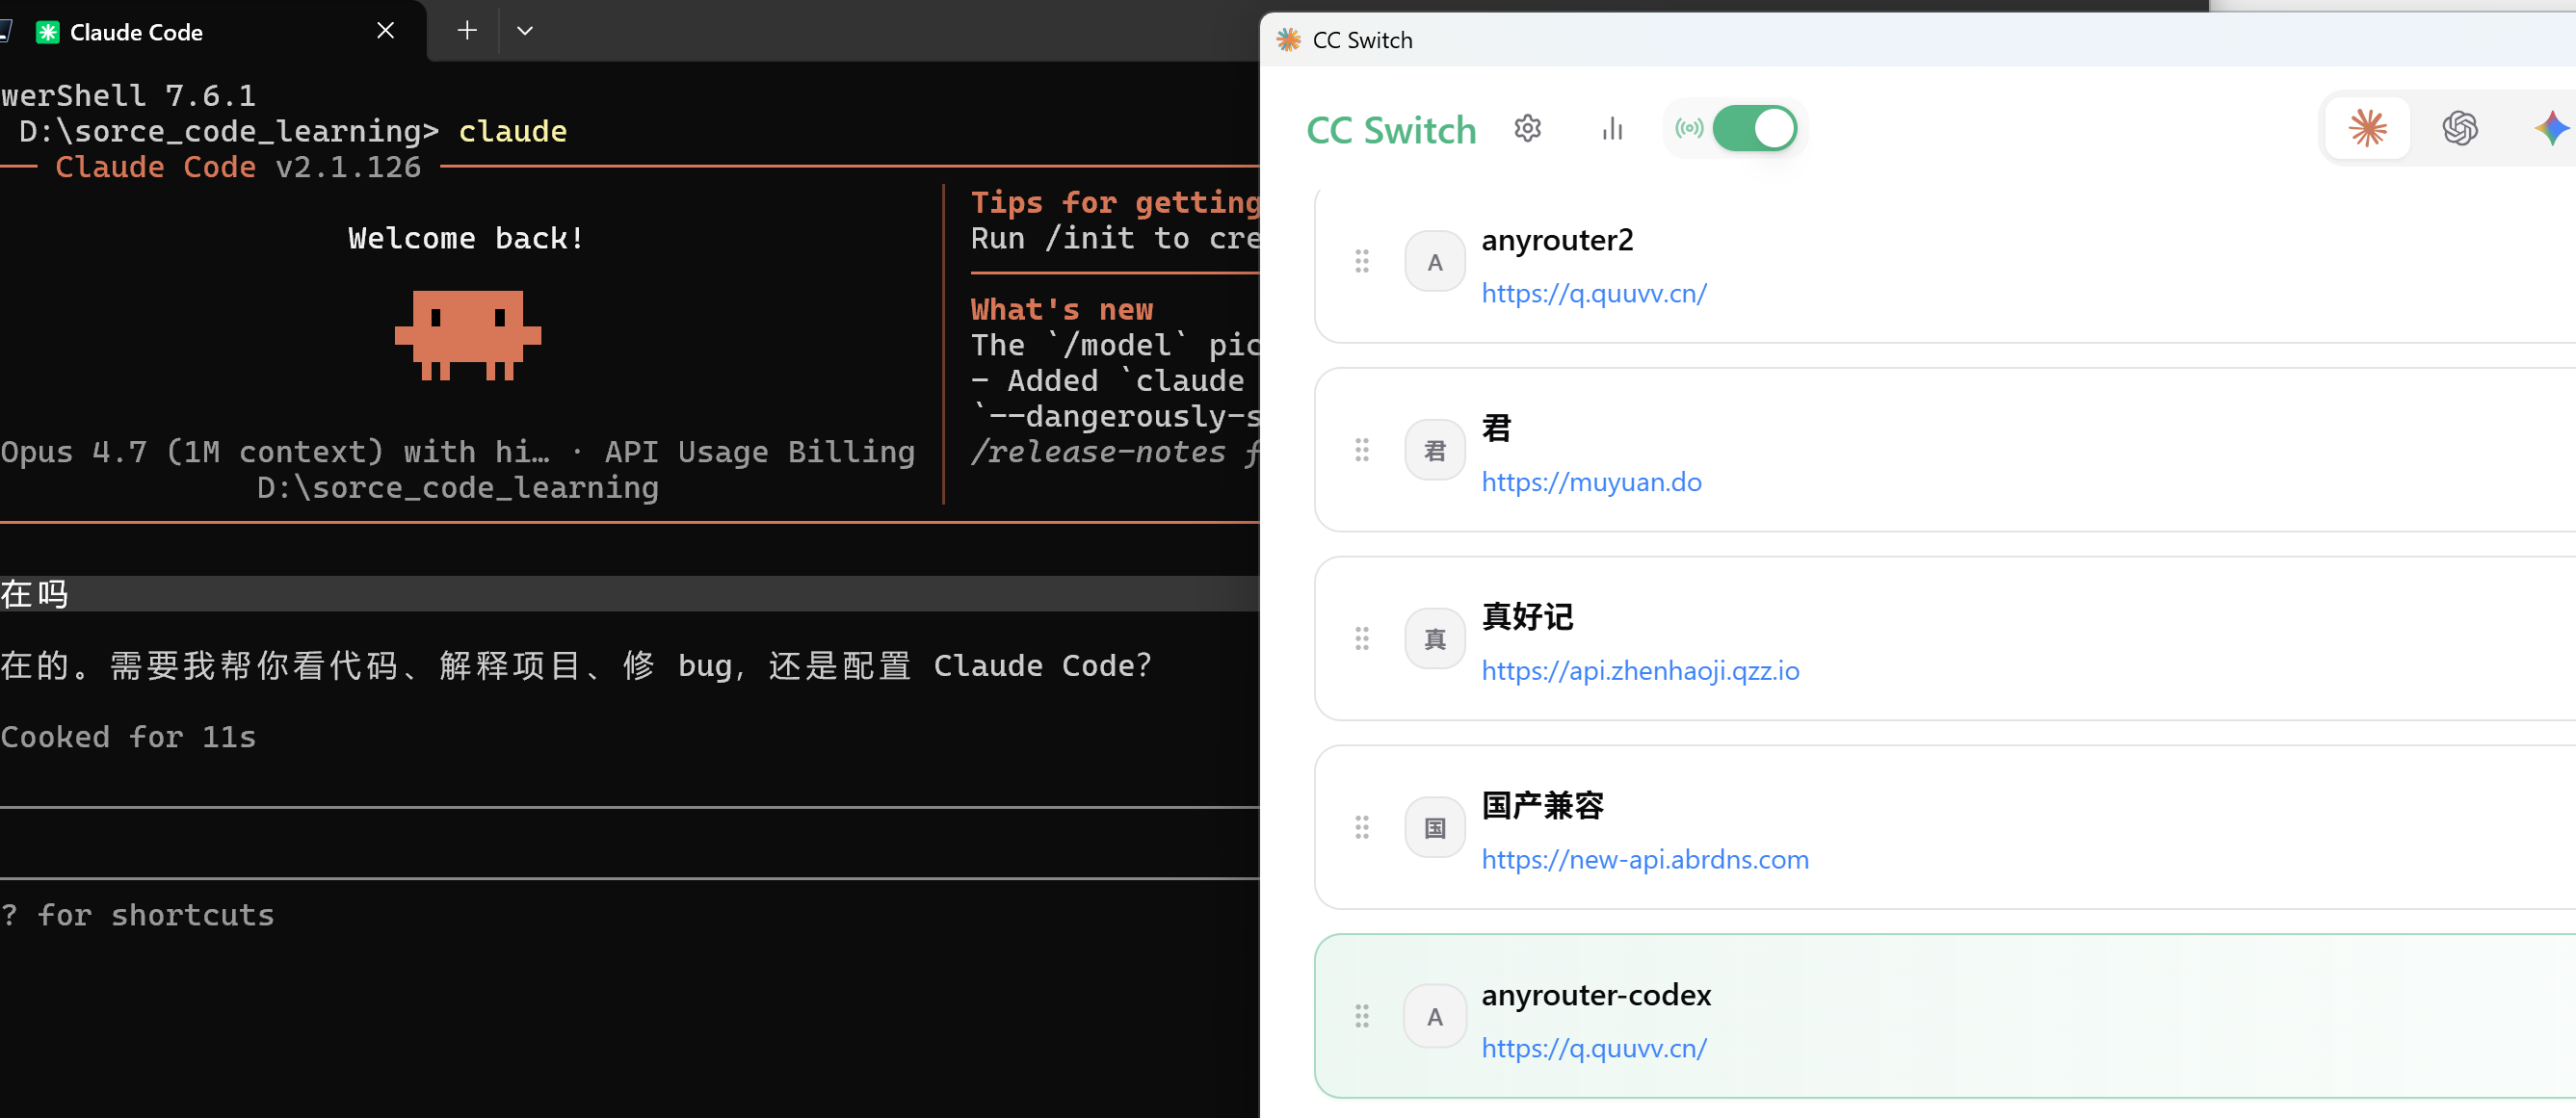Select the 真好记 provider name

click(1527, 617)
